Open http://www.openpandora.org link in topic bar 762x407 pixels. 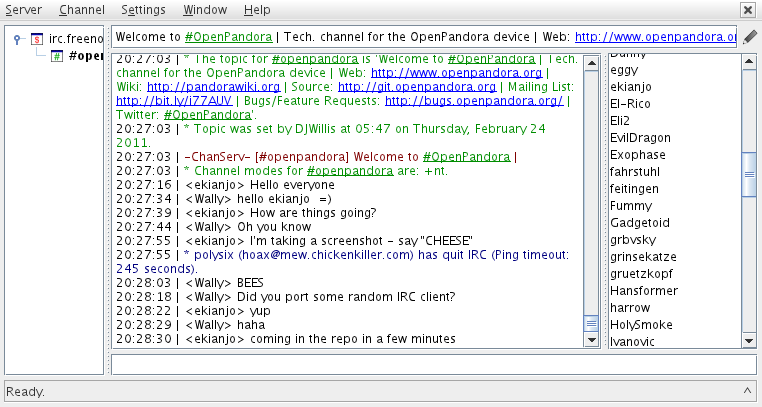pyautogui.click(x=656, y=37)
